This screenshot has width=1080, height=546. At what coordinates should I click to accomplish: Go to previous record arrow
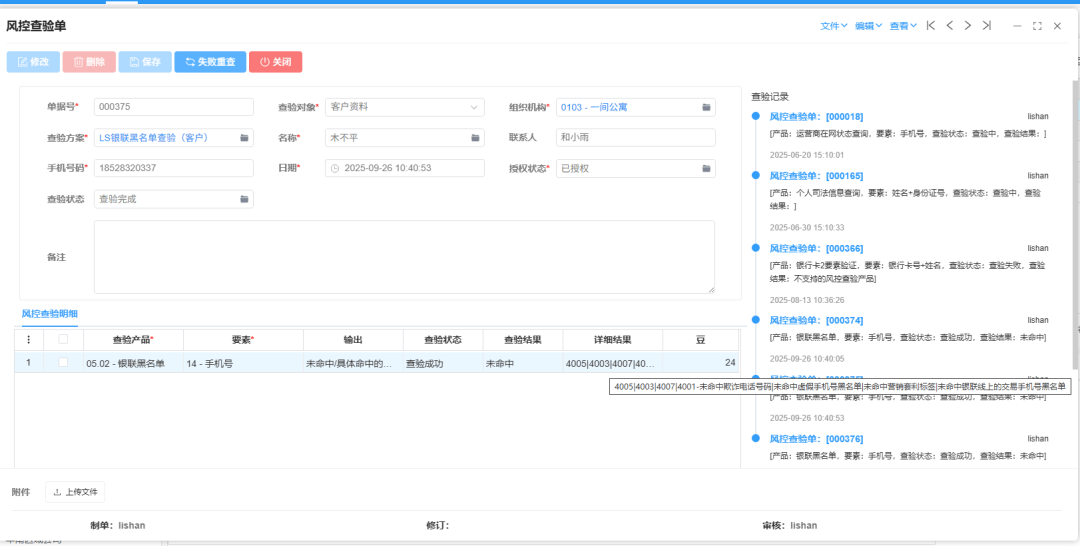coord(949,25)
